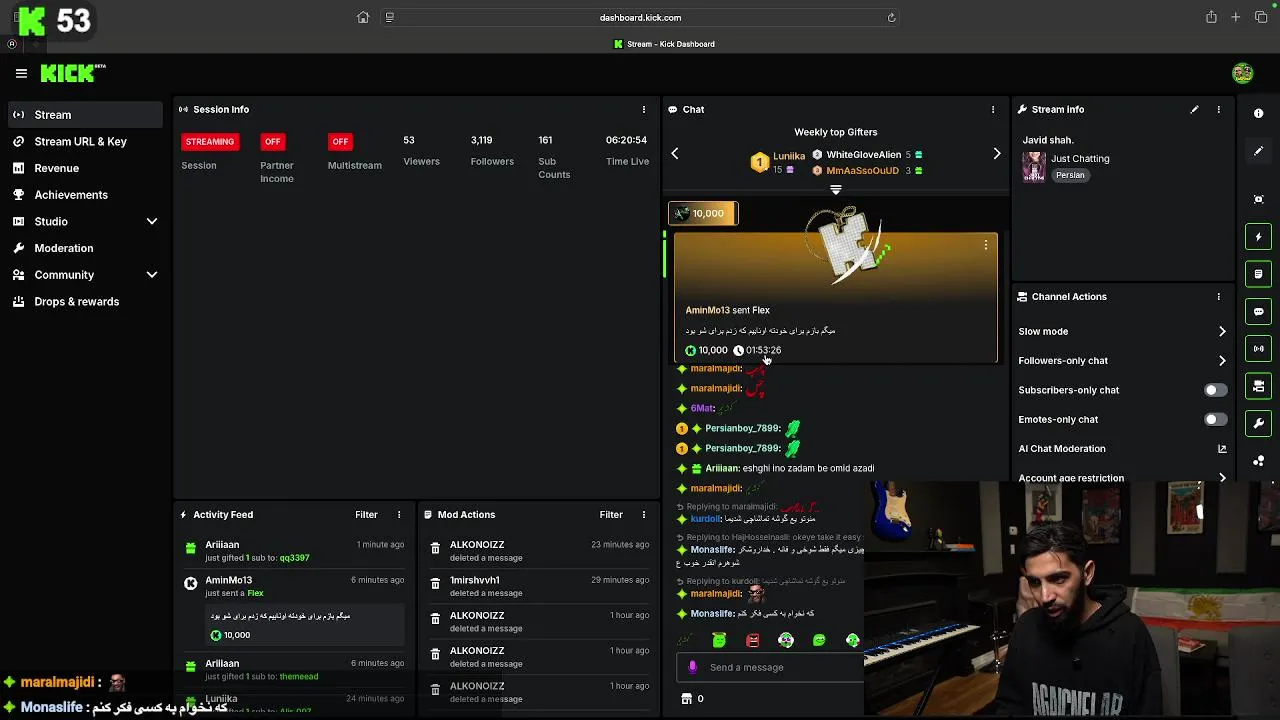Screen dimensions: 1280x720
Task: Reload the page from address bar
Action: coord(891,17)
